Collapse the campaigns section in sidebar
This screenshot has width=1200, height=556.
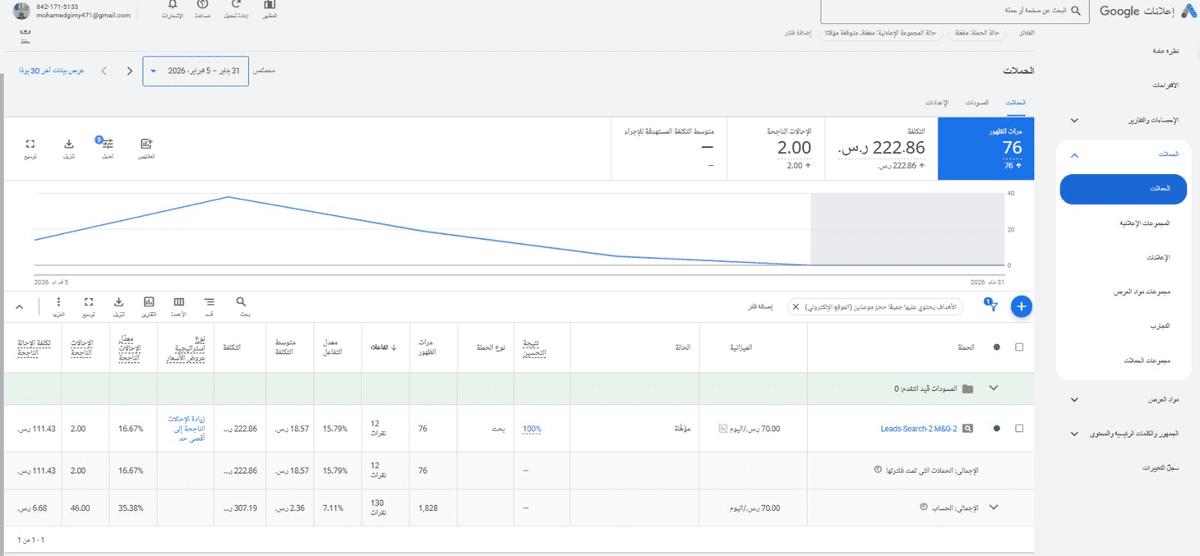coord(1074,155)
